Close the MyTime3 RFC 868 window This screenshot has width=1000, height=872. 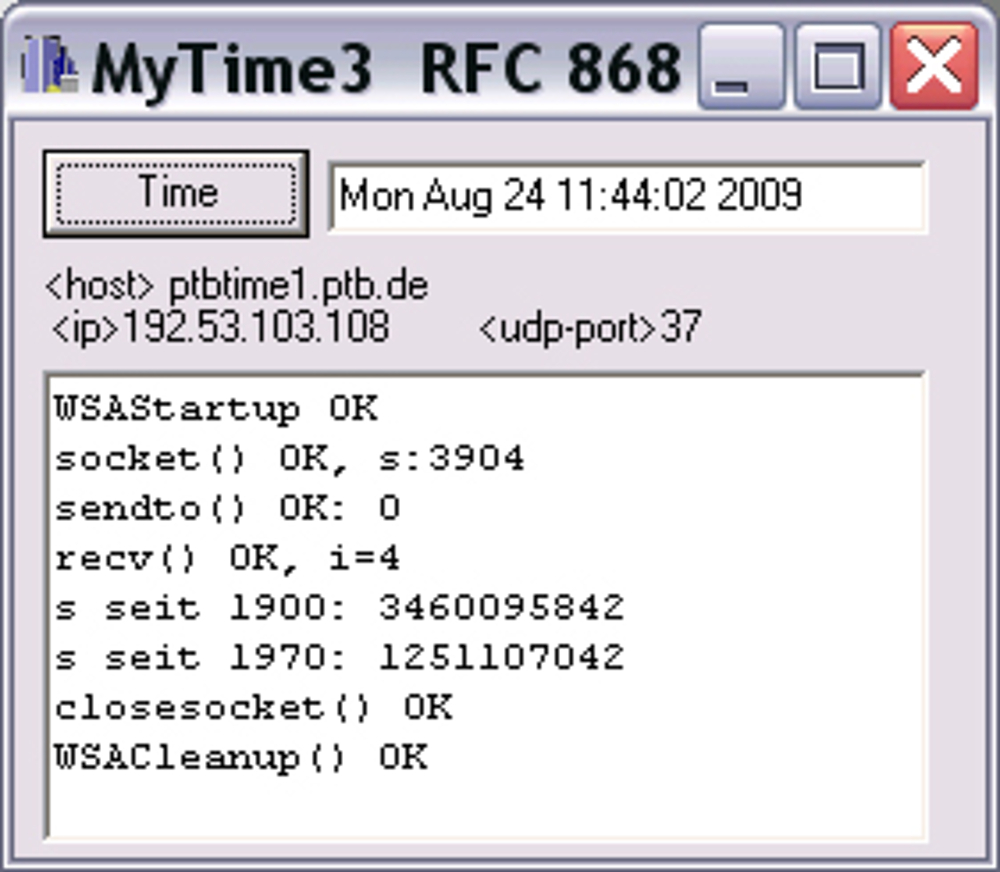934,66
